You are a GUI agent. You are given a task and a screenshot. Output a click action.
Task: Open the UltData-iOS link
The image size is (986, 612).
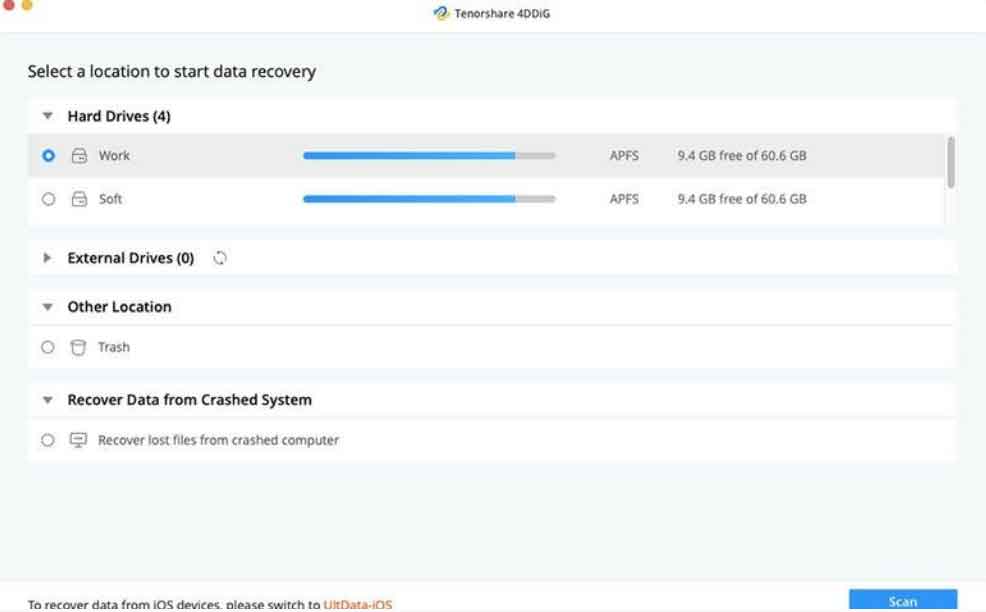pyautogui.click(x=358, y=604)
